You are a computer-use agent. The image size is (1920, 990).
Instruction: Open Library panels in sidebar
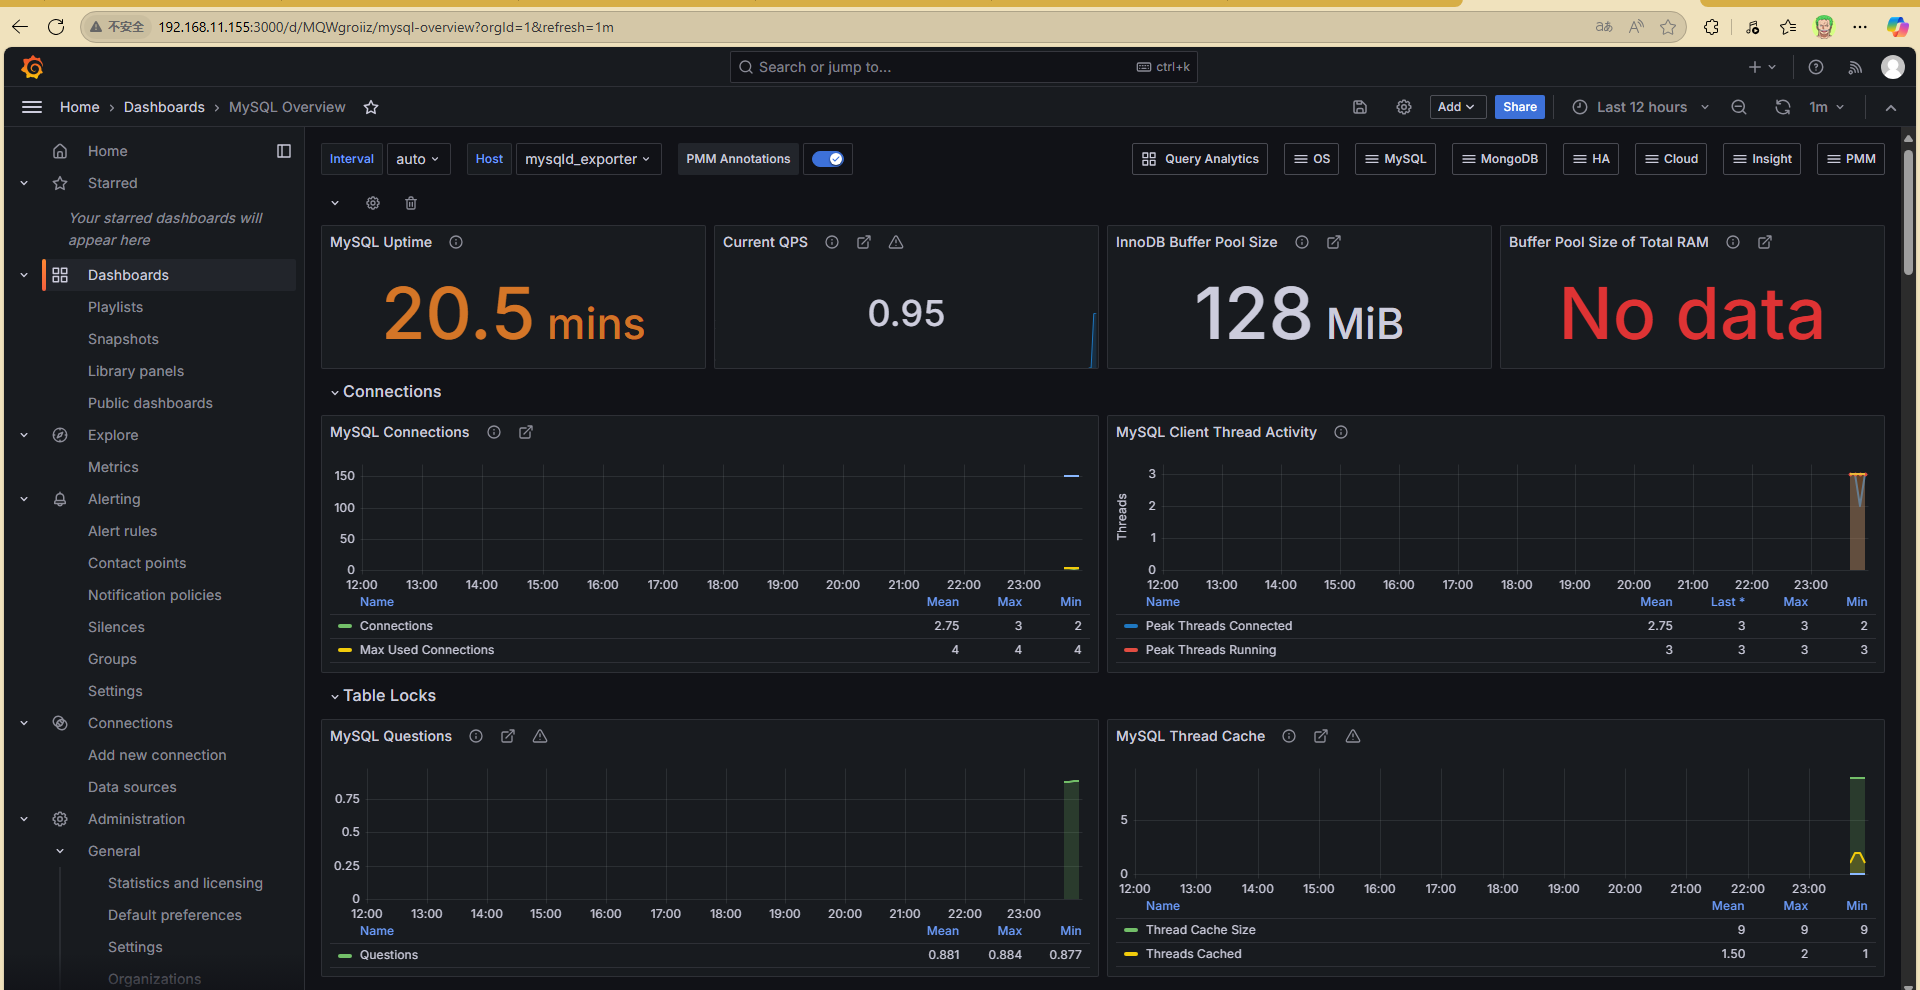tap(136, 371)
